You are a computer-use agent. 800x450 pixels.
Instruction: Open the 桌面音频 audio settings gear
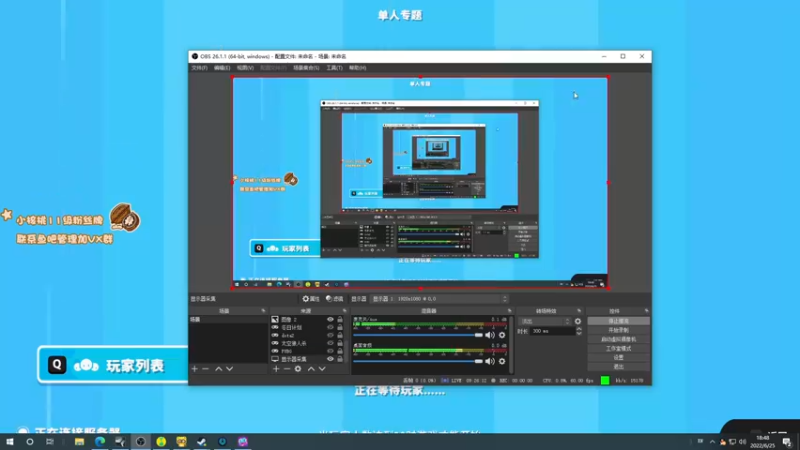[502, 361]
